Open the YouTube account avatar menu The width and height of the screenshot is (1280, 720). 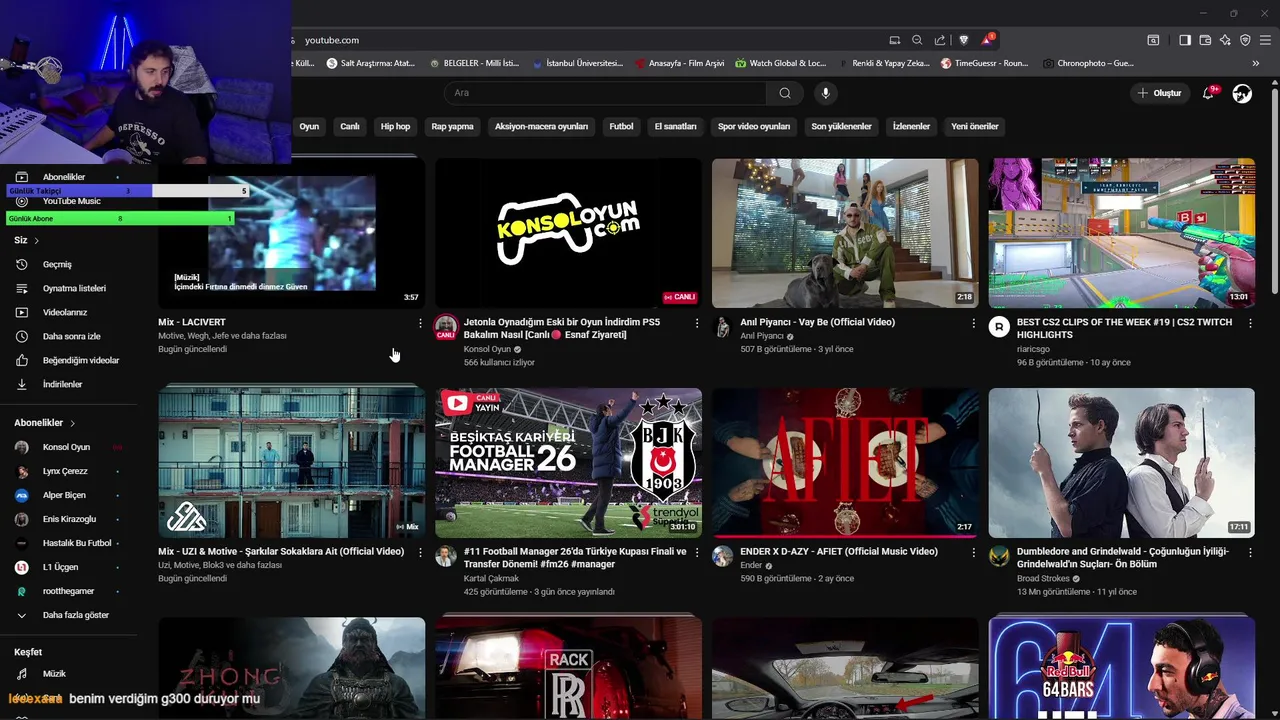coord(1242,93)
